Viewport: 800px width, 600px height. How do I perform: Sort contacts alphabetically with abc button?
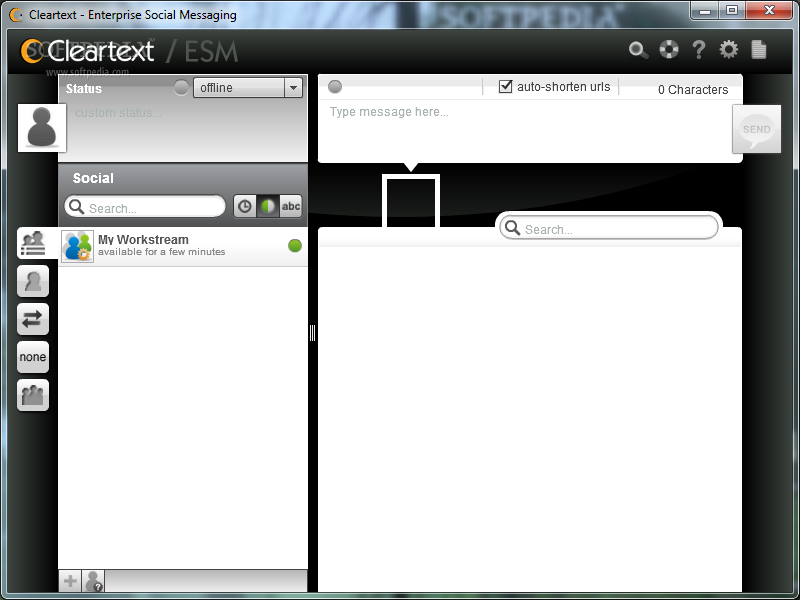pyautogui.click(x=291, y=207)
